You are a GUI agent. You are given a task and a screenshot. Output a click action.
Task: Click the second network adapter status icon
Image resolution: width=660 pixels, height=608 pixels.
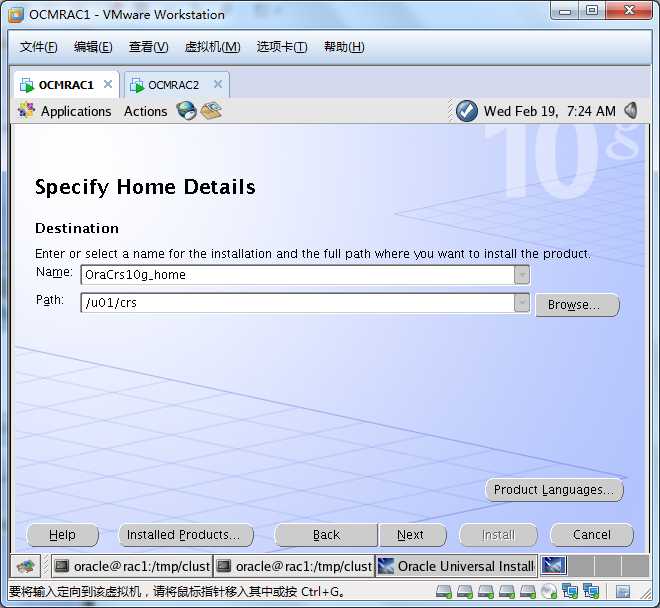(x=591, y=591)
